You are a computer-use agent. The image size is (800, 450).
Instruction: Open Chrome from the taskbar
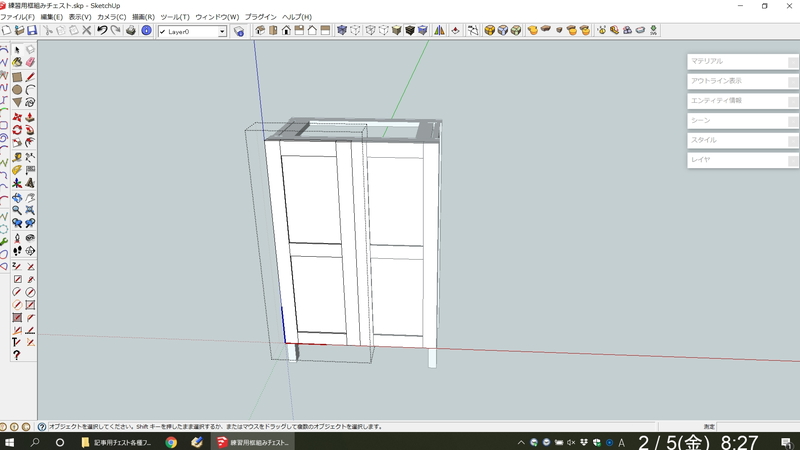coord(171,442)
